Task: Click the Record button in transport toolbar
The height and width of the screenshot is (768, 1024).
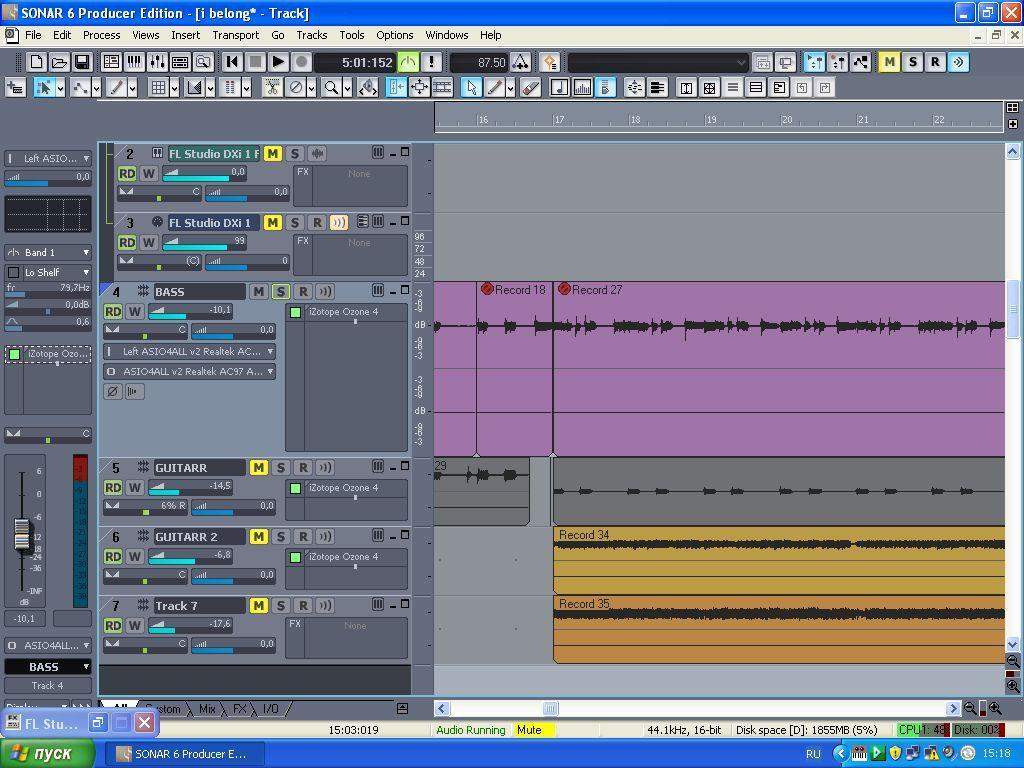Action: click(302, 62)
